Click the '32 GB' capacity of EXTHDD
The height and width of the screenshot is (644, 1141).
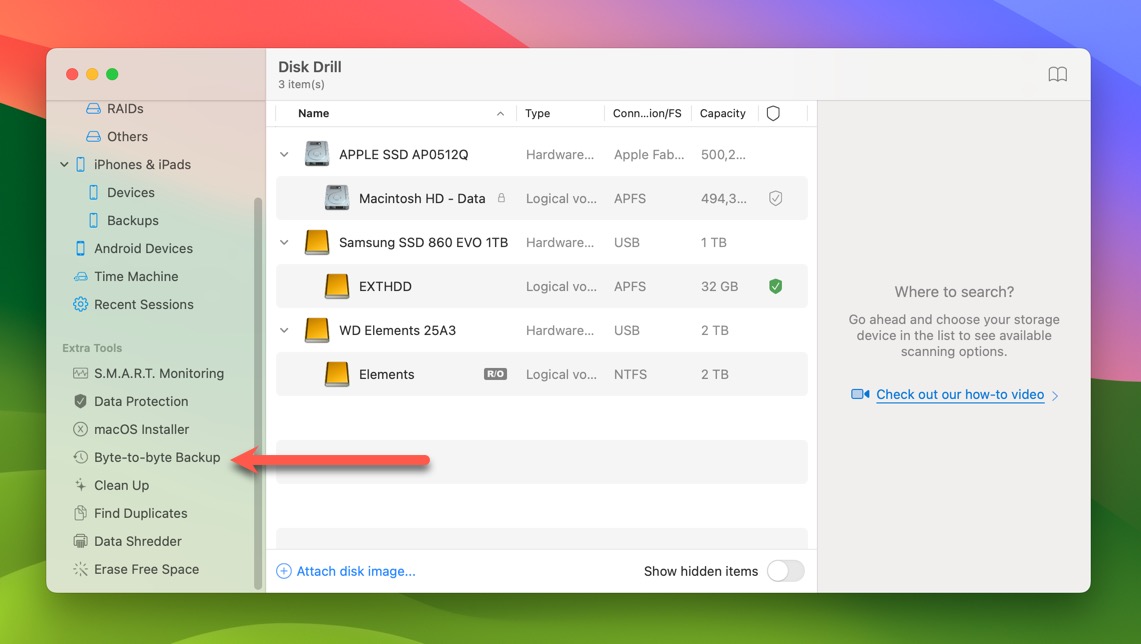click(x=720, y=286)
